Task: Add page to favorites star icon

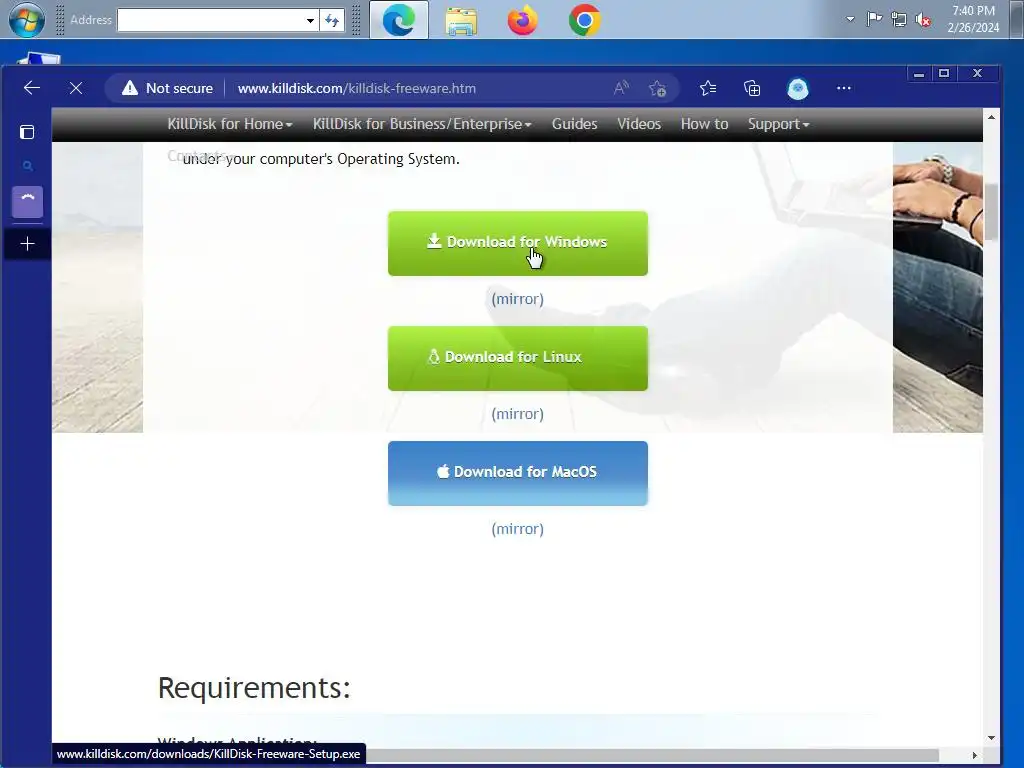Action: 658,88
